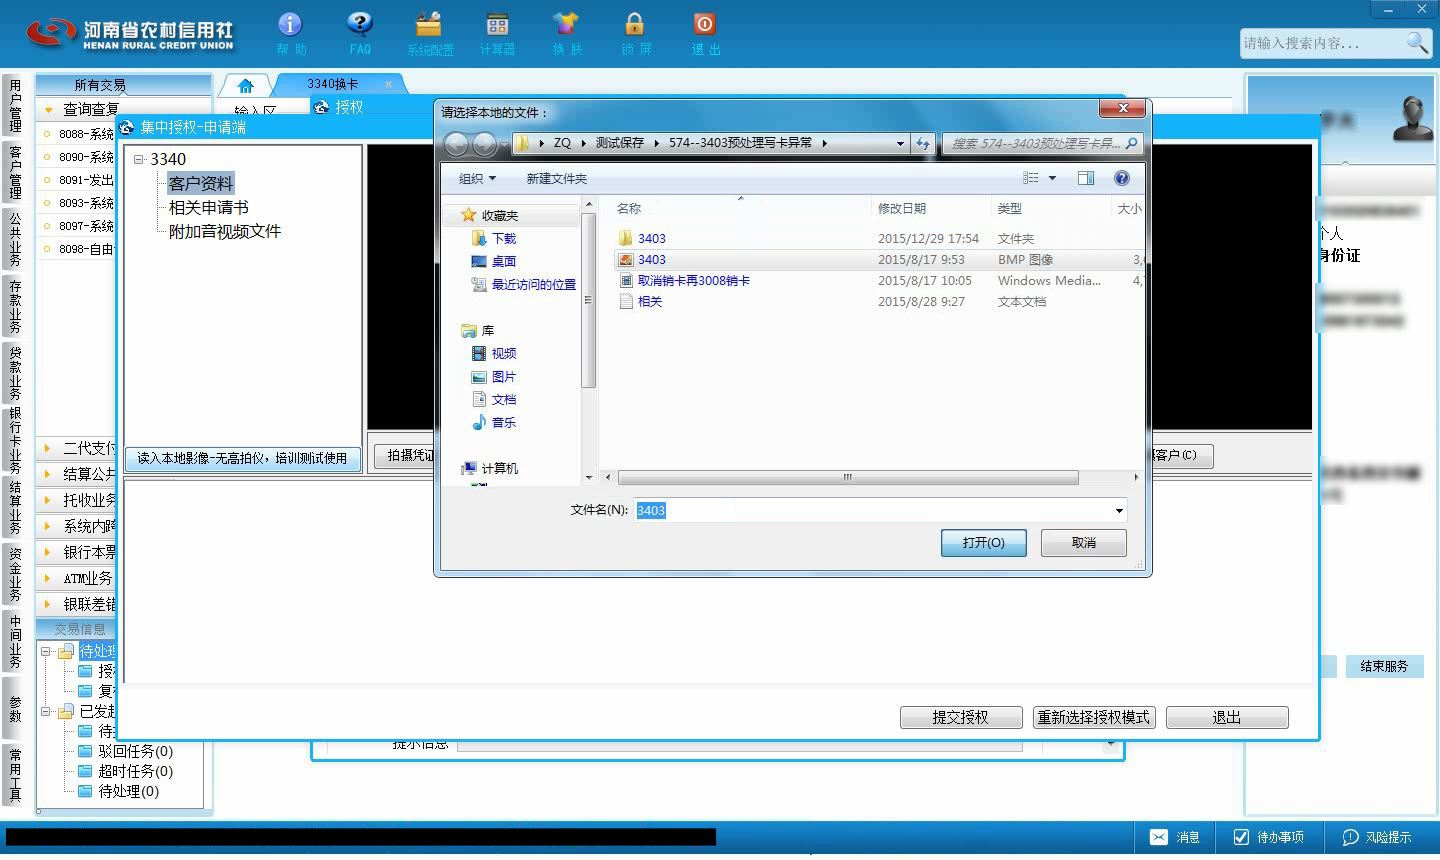1440x860 pixels.
Task: Open the 贷款业务 side tab
Action: coord(14,372)
